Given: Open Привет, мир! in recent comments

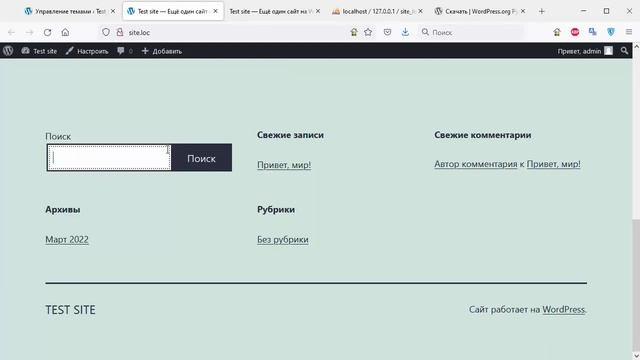Looking at the screenshot, I should pyautogui.click(x=553, y=164).
